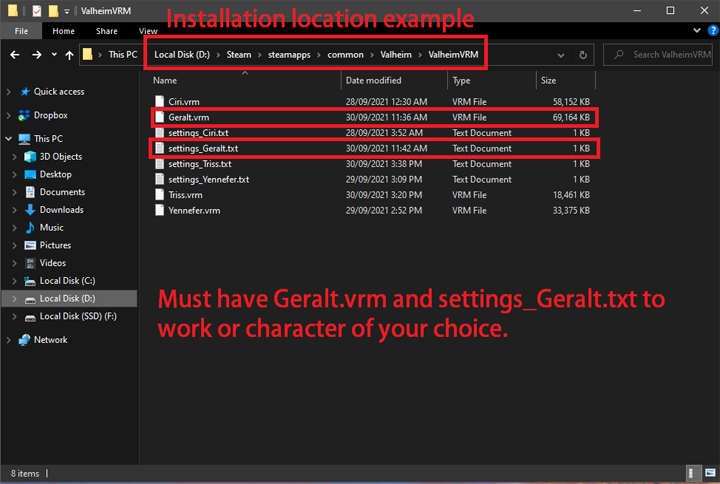The width and height of the screenshot is (720, 484).
Task: Click the Properties icon in Quick Access Toolbar
Action: pyautogui.click(x=37, y=11)
